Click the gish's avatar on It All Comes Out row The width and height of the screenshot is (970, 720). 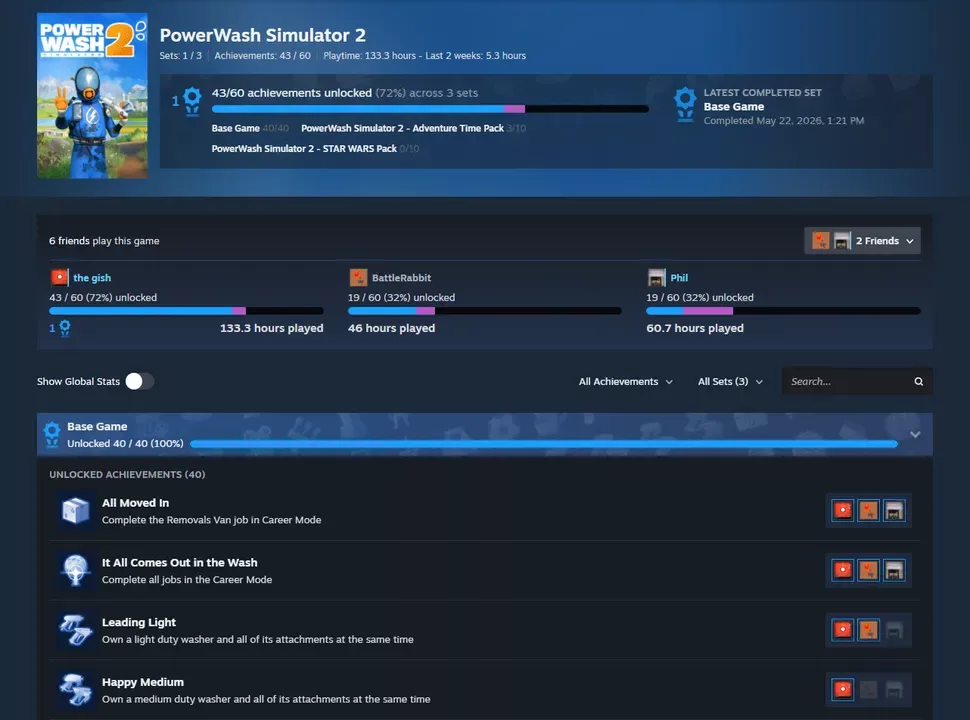coord(843,570)
